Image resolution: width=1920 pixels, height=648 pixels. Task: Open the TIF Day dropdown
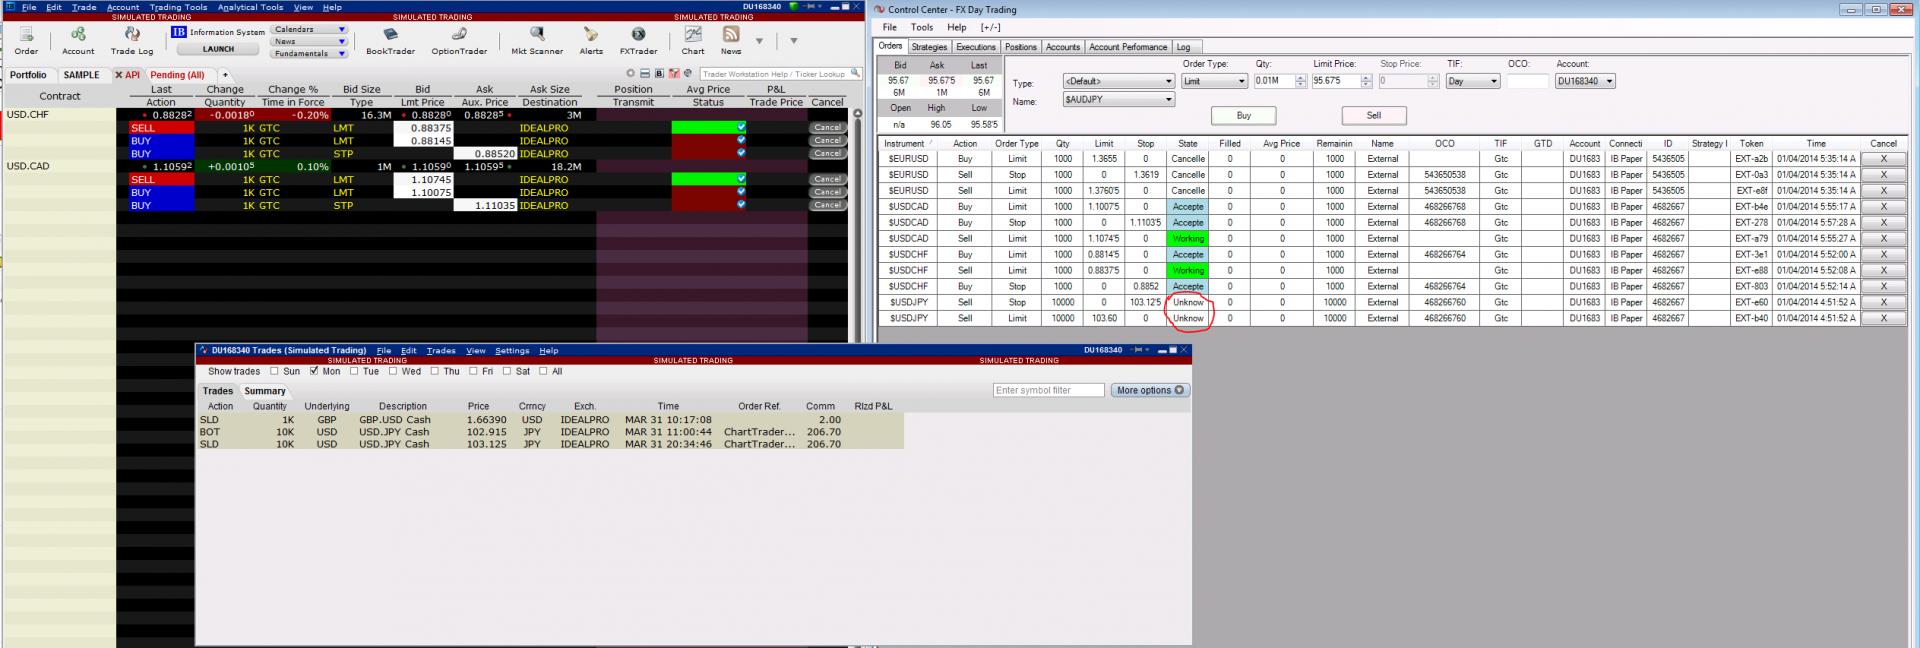coord(1473,82)
